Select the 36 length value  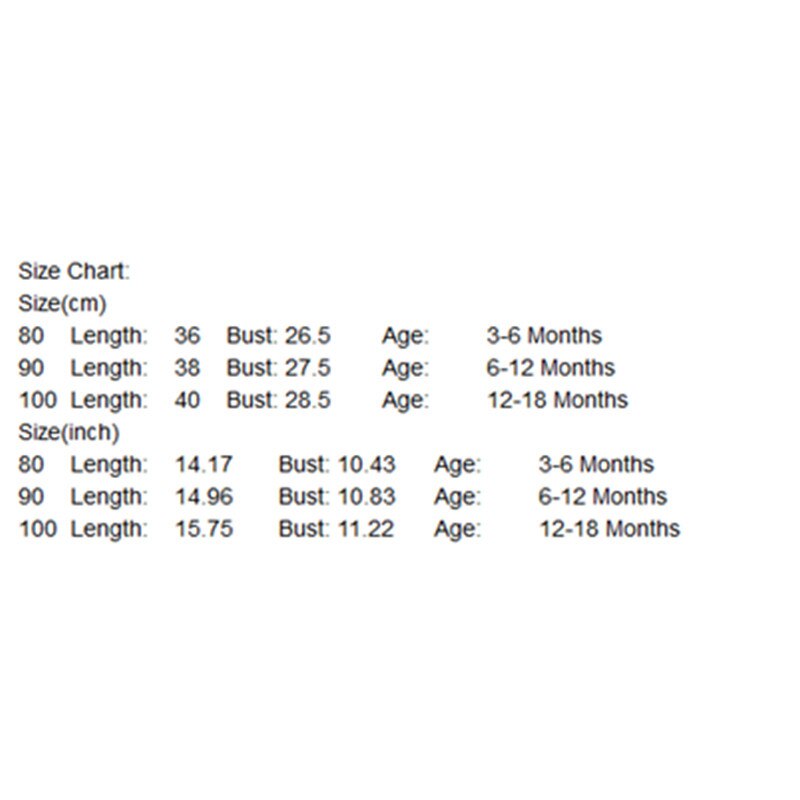[187, 336]
